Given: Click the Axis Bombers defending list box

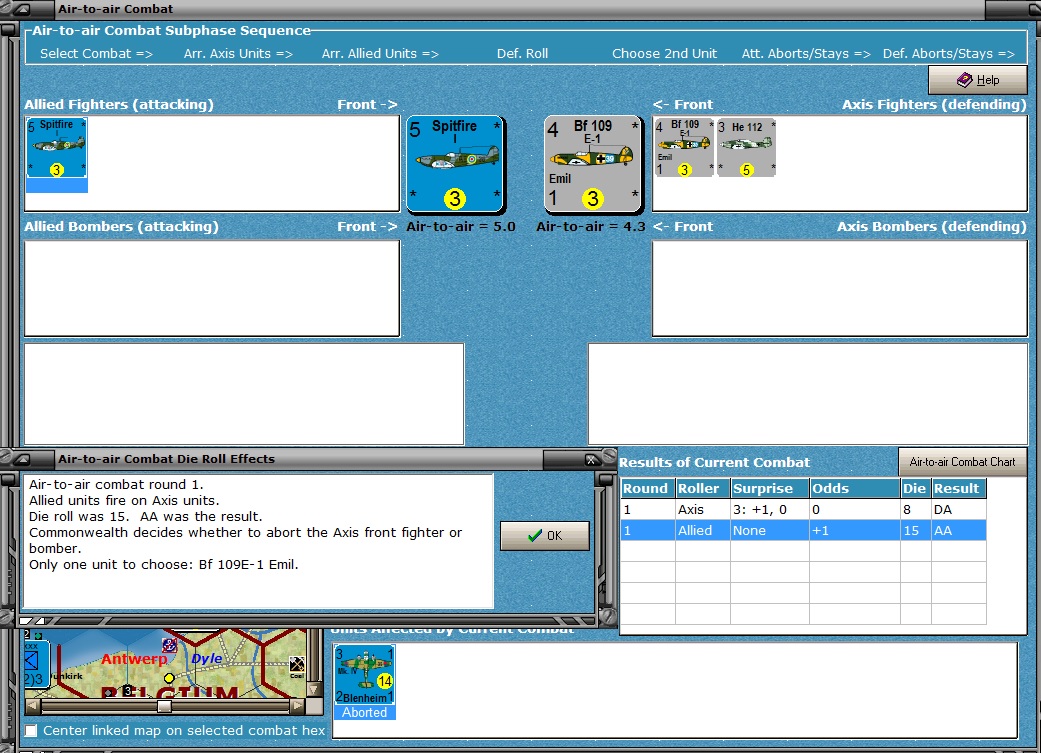Looking at the screenshot, I should [x=840, y=288].
